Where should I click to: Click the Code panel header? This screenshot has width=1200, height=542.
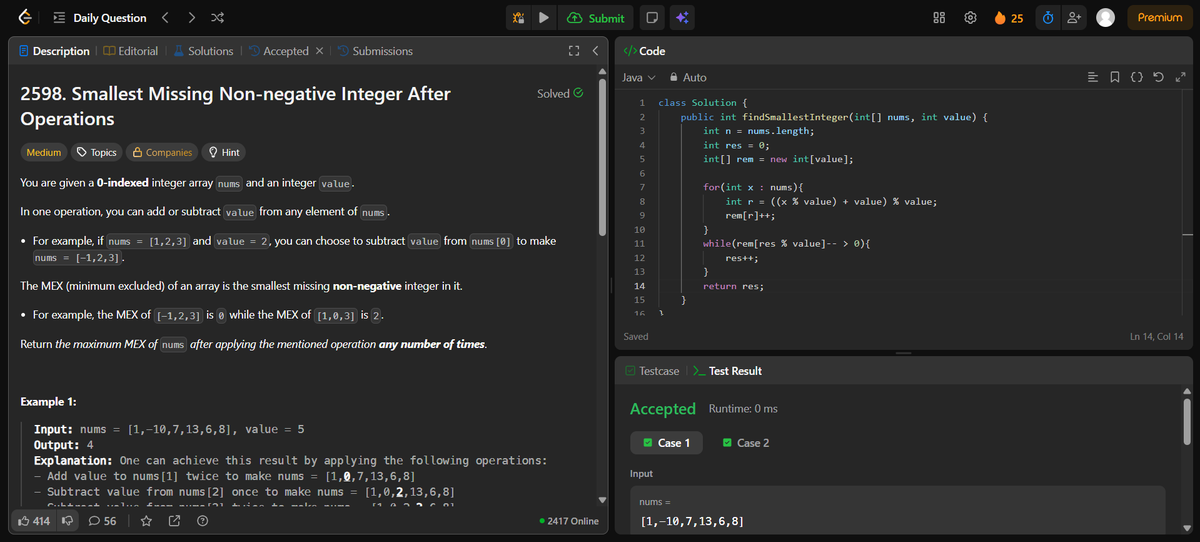[644, 51]
